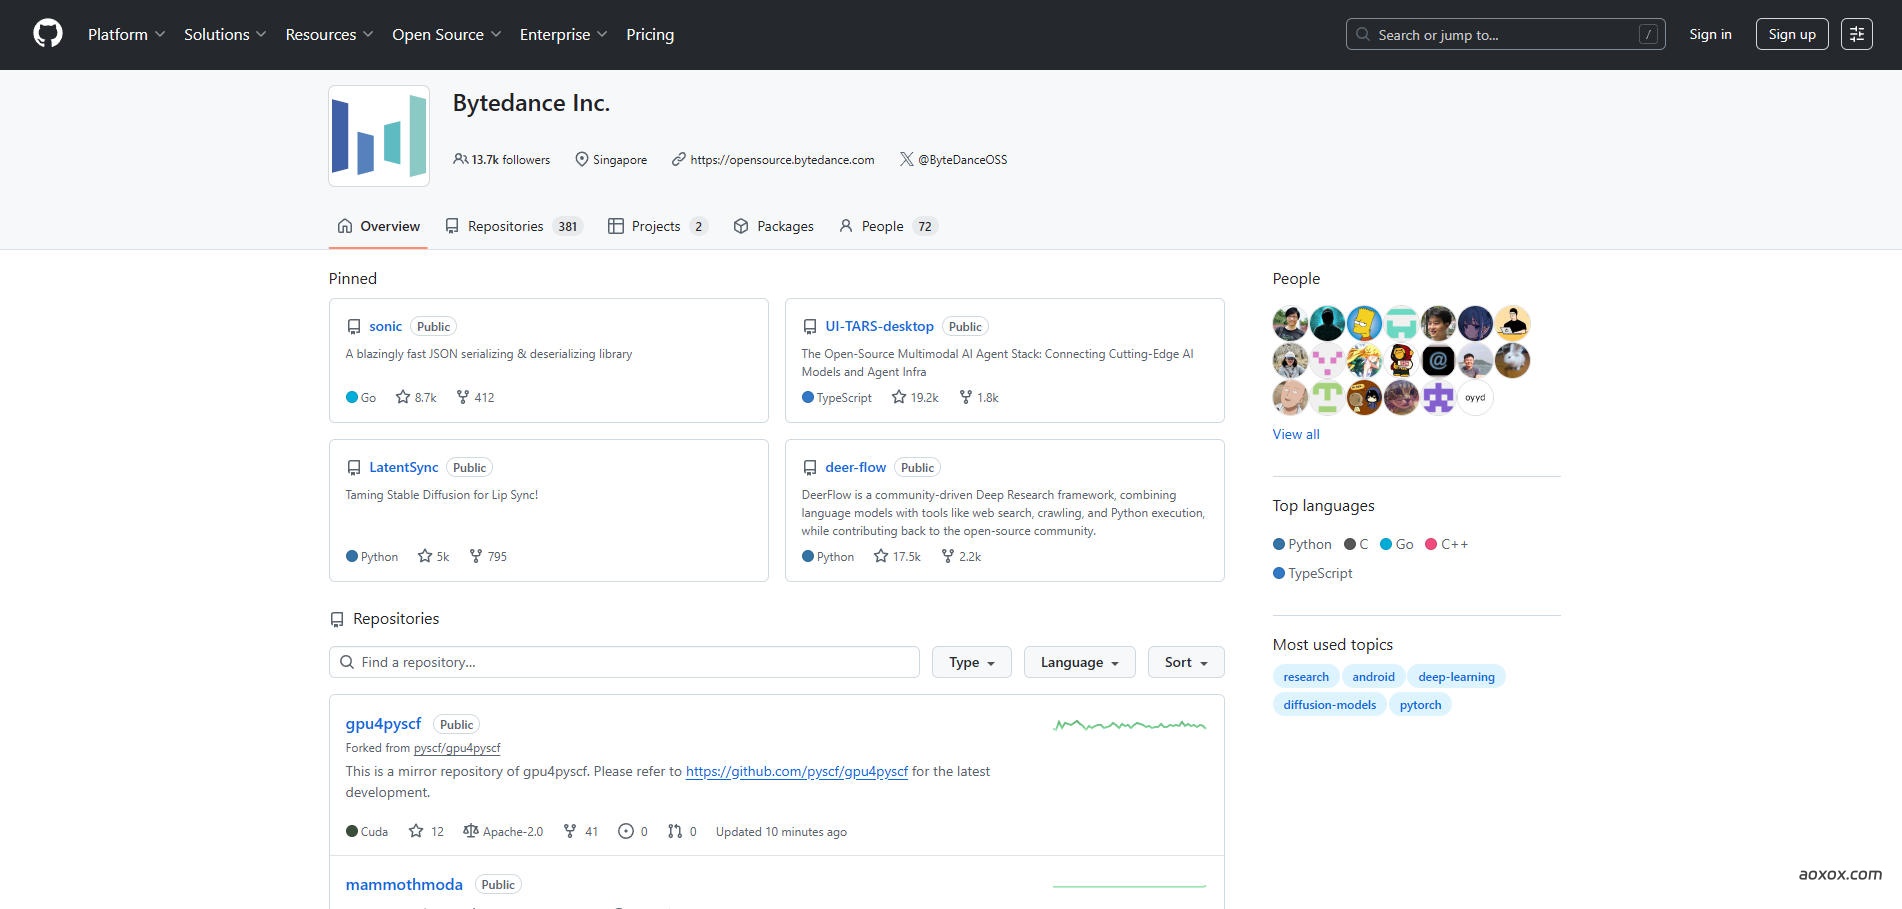The height and width of the screenshot is (909, 1902).
Task: Open the Language filter dropdown
Action: (1079, 662)
